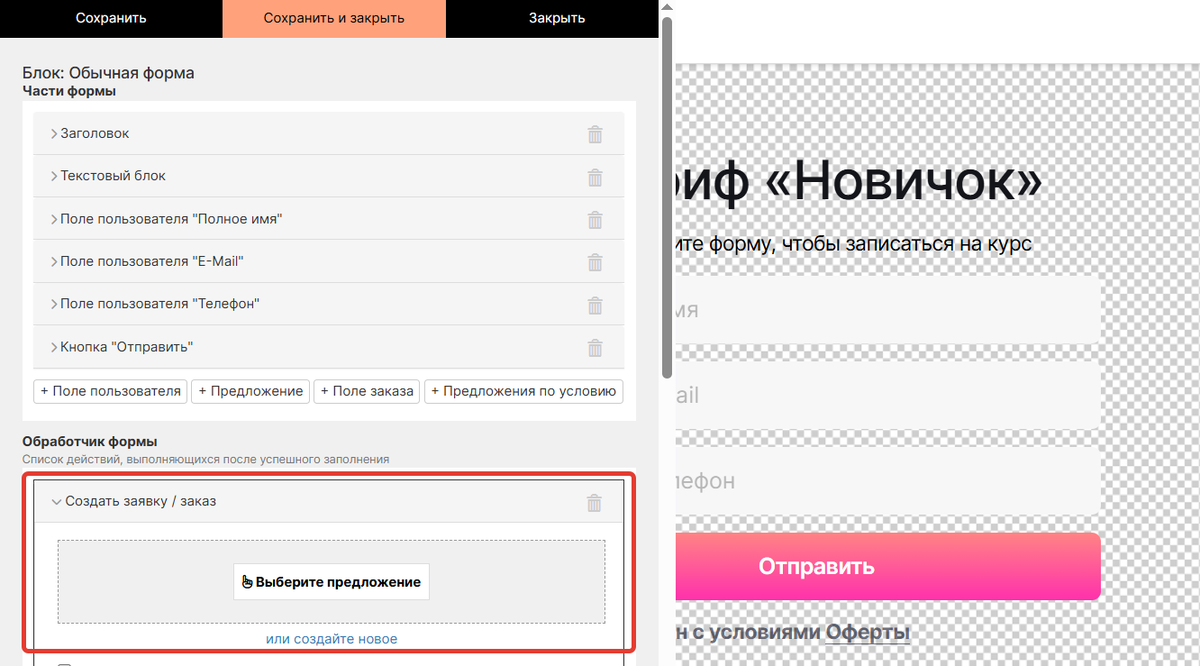Click Закрыть in the top bar
The image size is (1200, 666).
pos(557,18)
